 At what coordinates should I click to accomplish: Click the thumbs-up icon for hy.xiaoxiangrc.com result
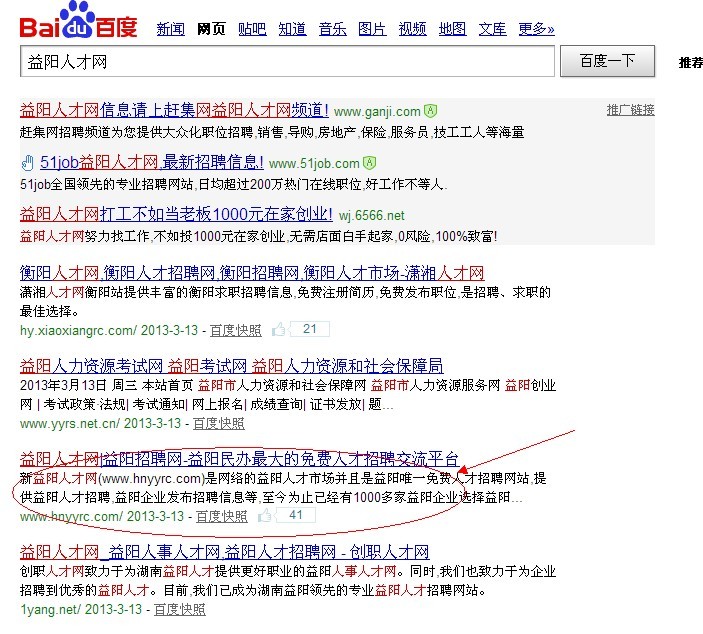point(278,330)
